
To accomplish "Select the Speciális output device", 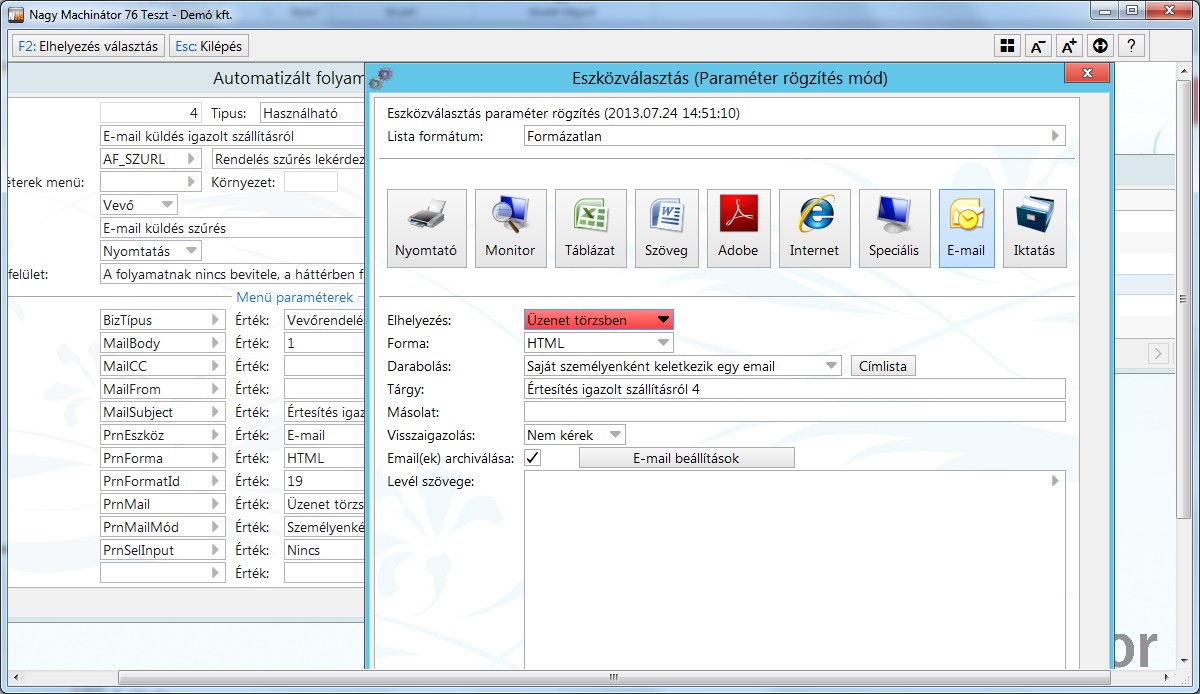I will pyautogui.click(x=894, y=228).
